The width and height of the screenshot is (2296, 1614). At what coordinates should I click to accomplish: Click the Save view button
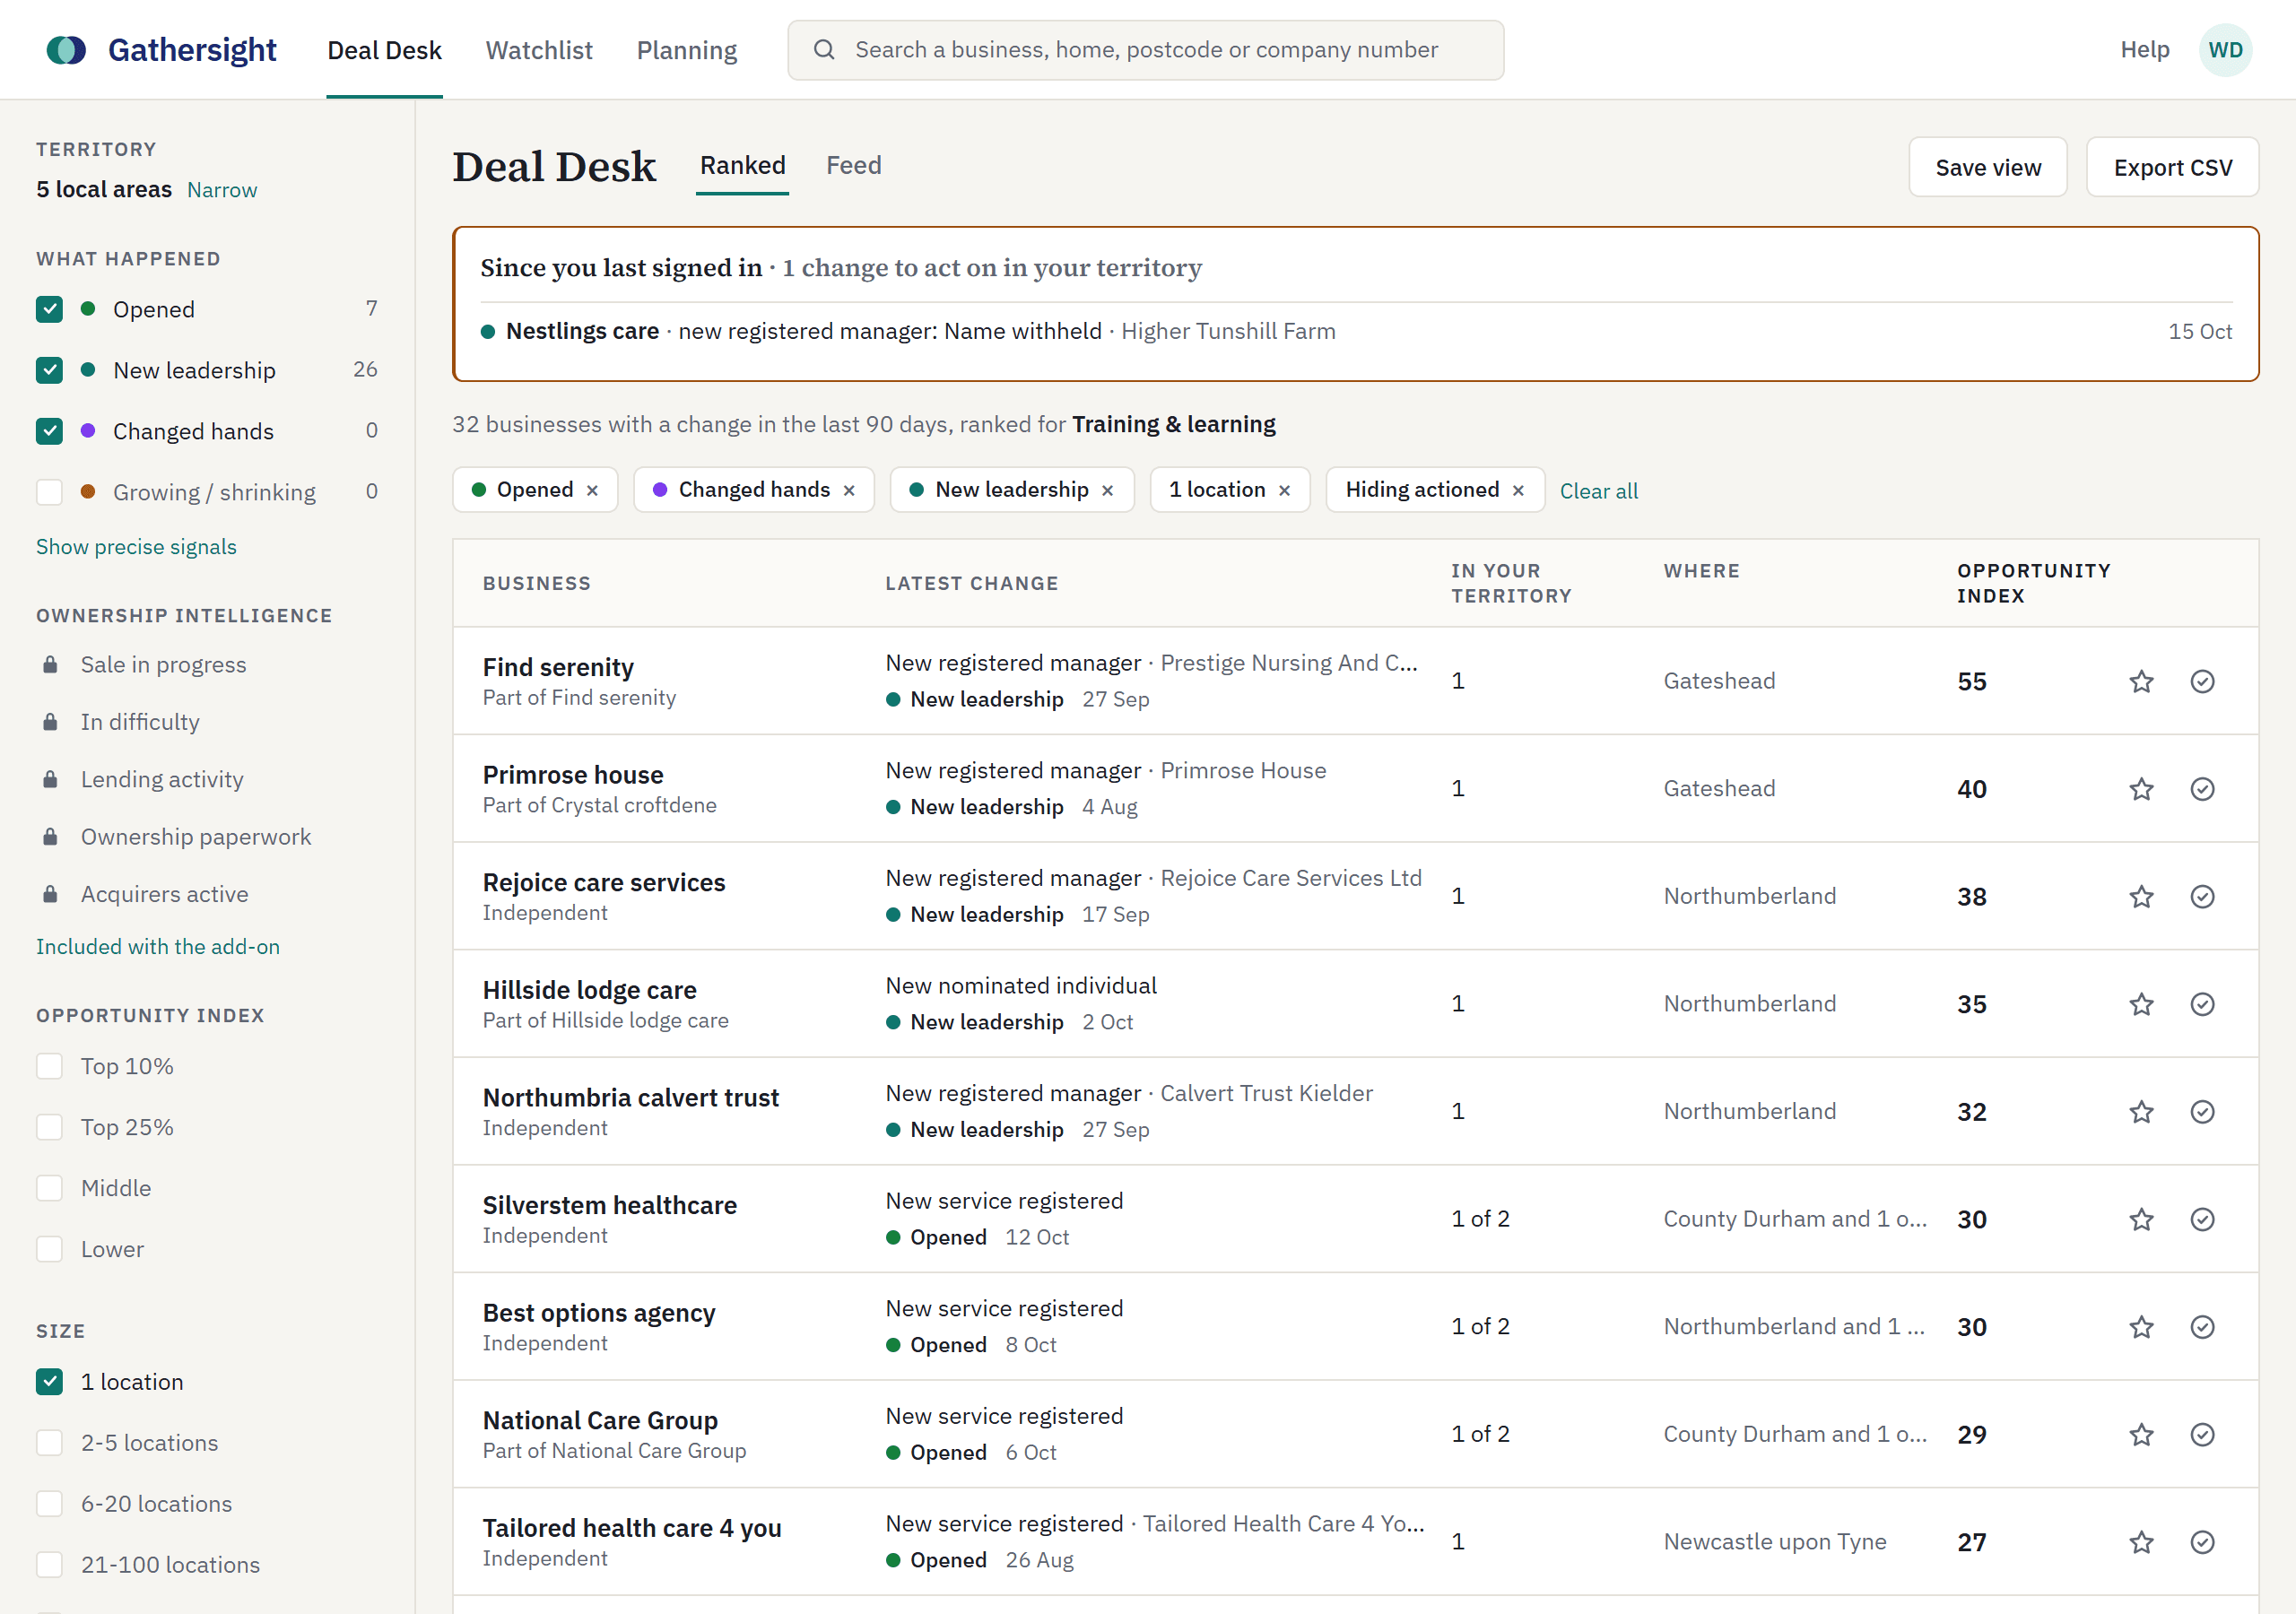coord(1988,167)
